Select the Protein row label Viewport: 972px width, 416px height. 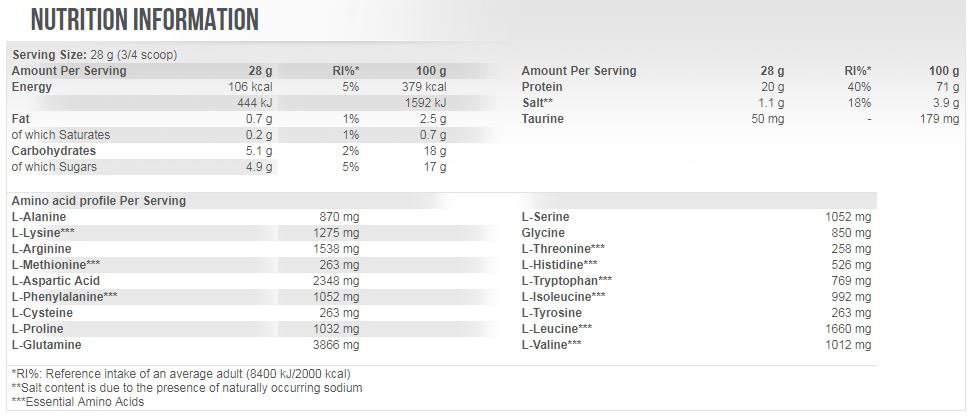click(543, 87)
